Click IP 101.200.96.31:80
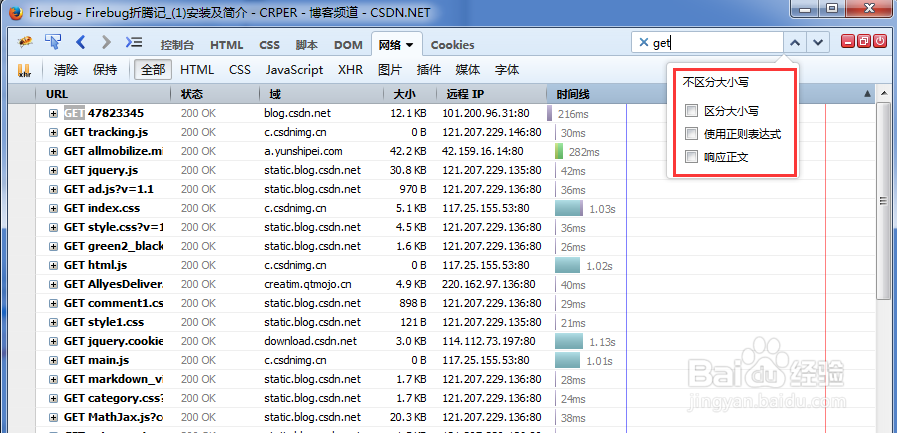 pyautogui.click(x=486, y=113)
